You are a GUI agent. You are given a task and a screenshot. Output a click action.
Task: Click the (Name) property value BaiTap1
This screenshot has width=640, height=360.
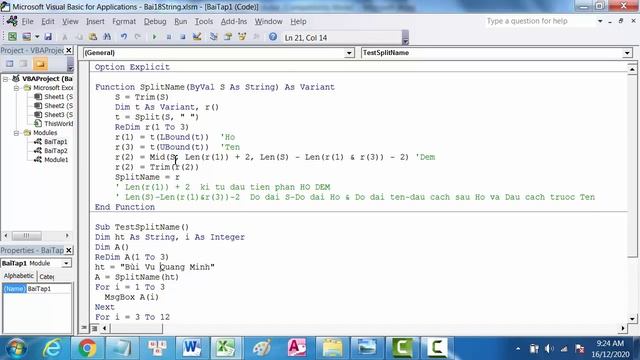point(49,289)
